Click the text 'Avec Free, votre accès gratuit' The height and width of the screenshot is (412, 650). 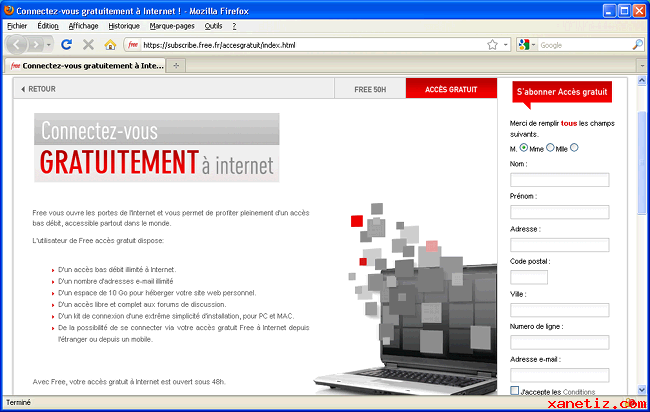coord(129,382)
